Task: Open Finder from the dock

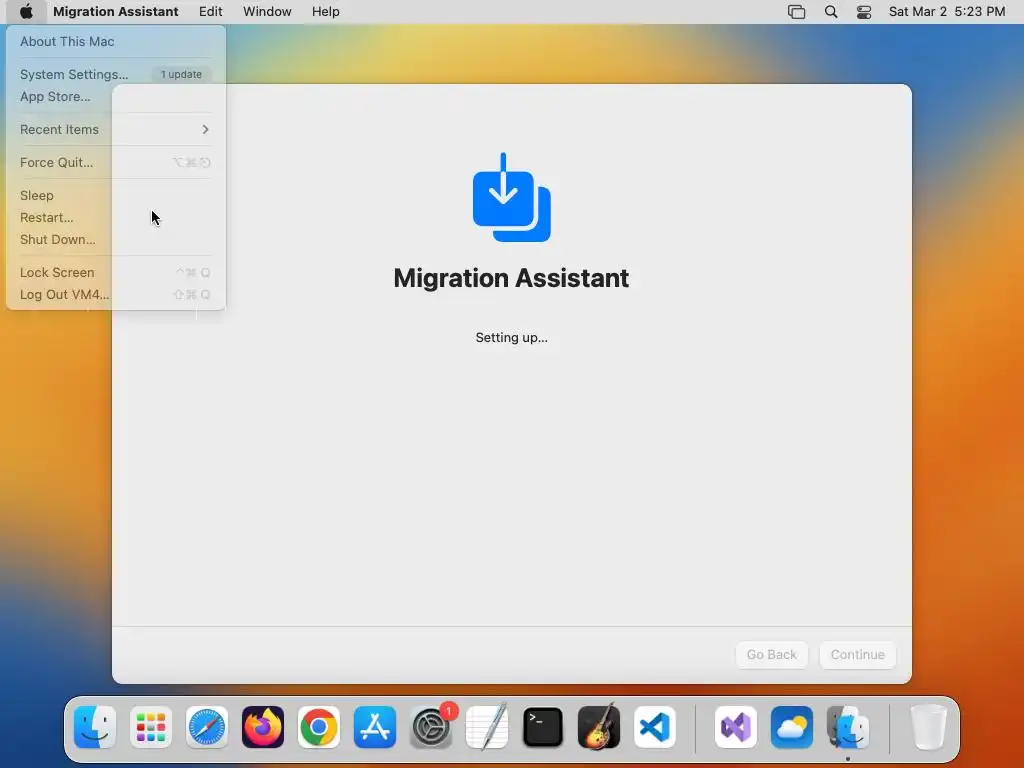Action: pyautogui.click(x=95, y=727)
